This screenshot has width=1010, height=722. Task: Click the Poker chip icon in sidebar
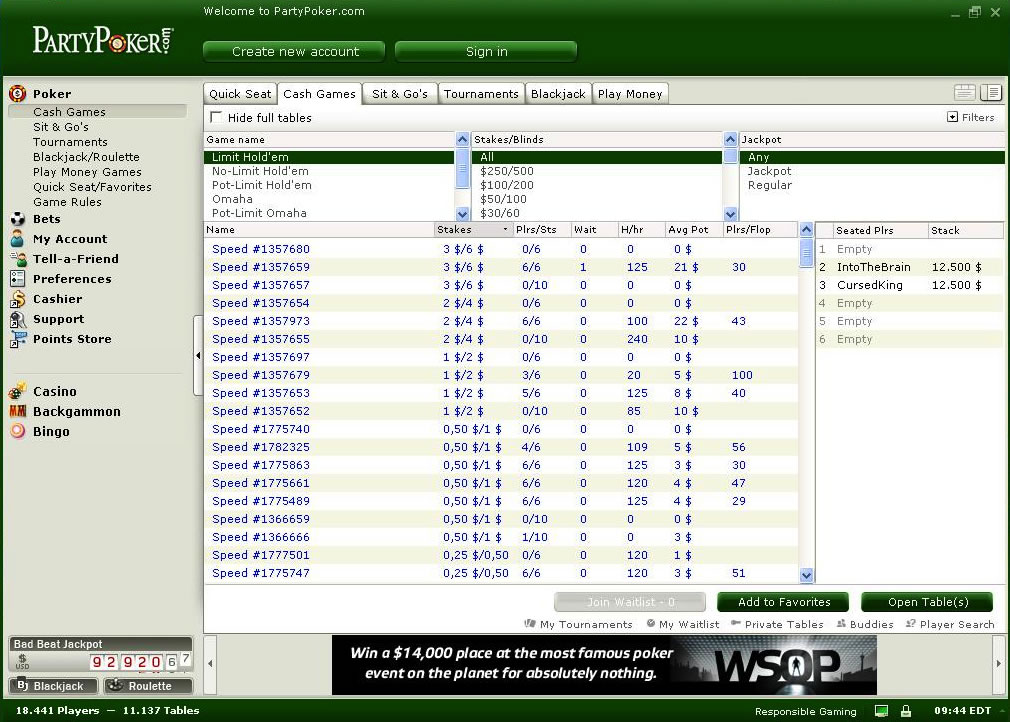coord(17,93)
